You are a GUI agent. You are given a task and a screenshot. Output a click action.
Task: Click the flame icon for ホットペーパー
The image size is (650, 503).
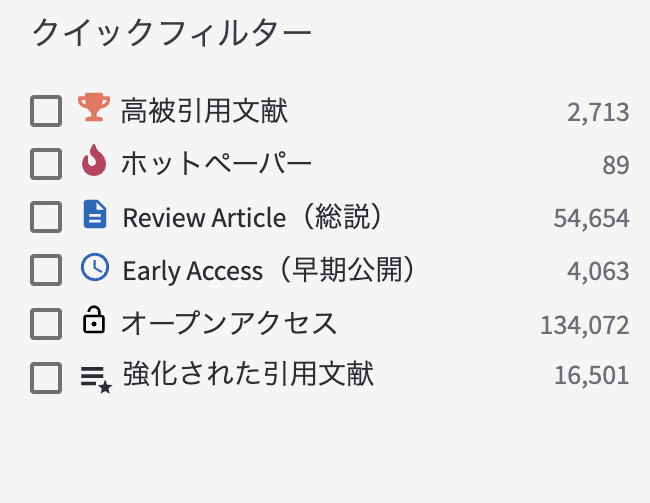pos(93,161)
